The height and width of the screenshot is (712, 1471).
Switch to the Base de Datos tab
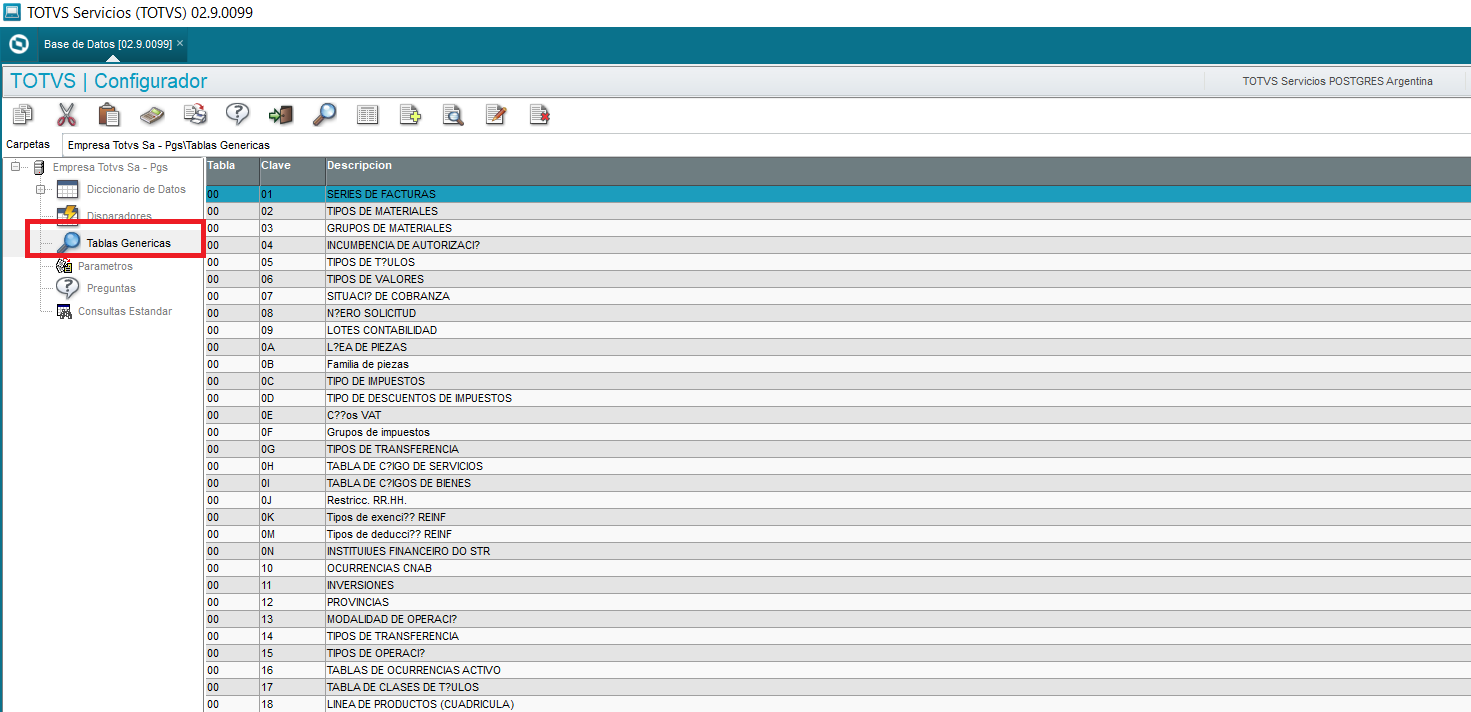coord(108,44)
